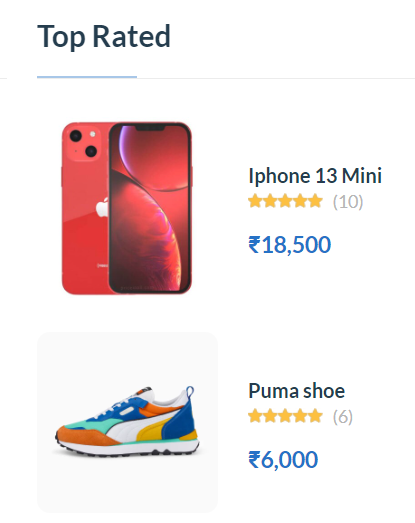Viewport: 415px width, 523px height.
Task: Click the ₹6,000 price
Action: click(x=283, y=459)
